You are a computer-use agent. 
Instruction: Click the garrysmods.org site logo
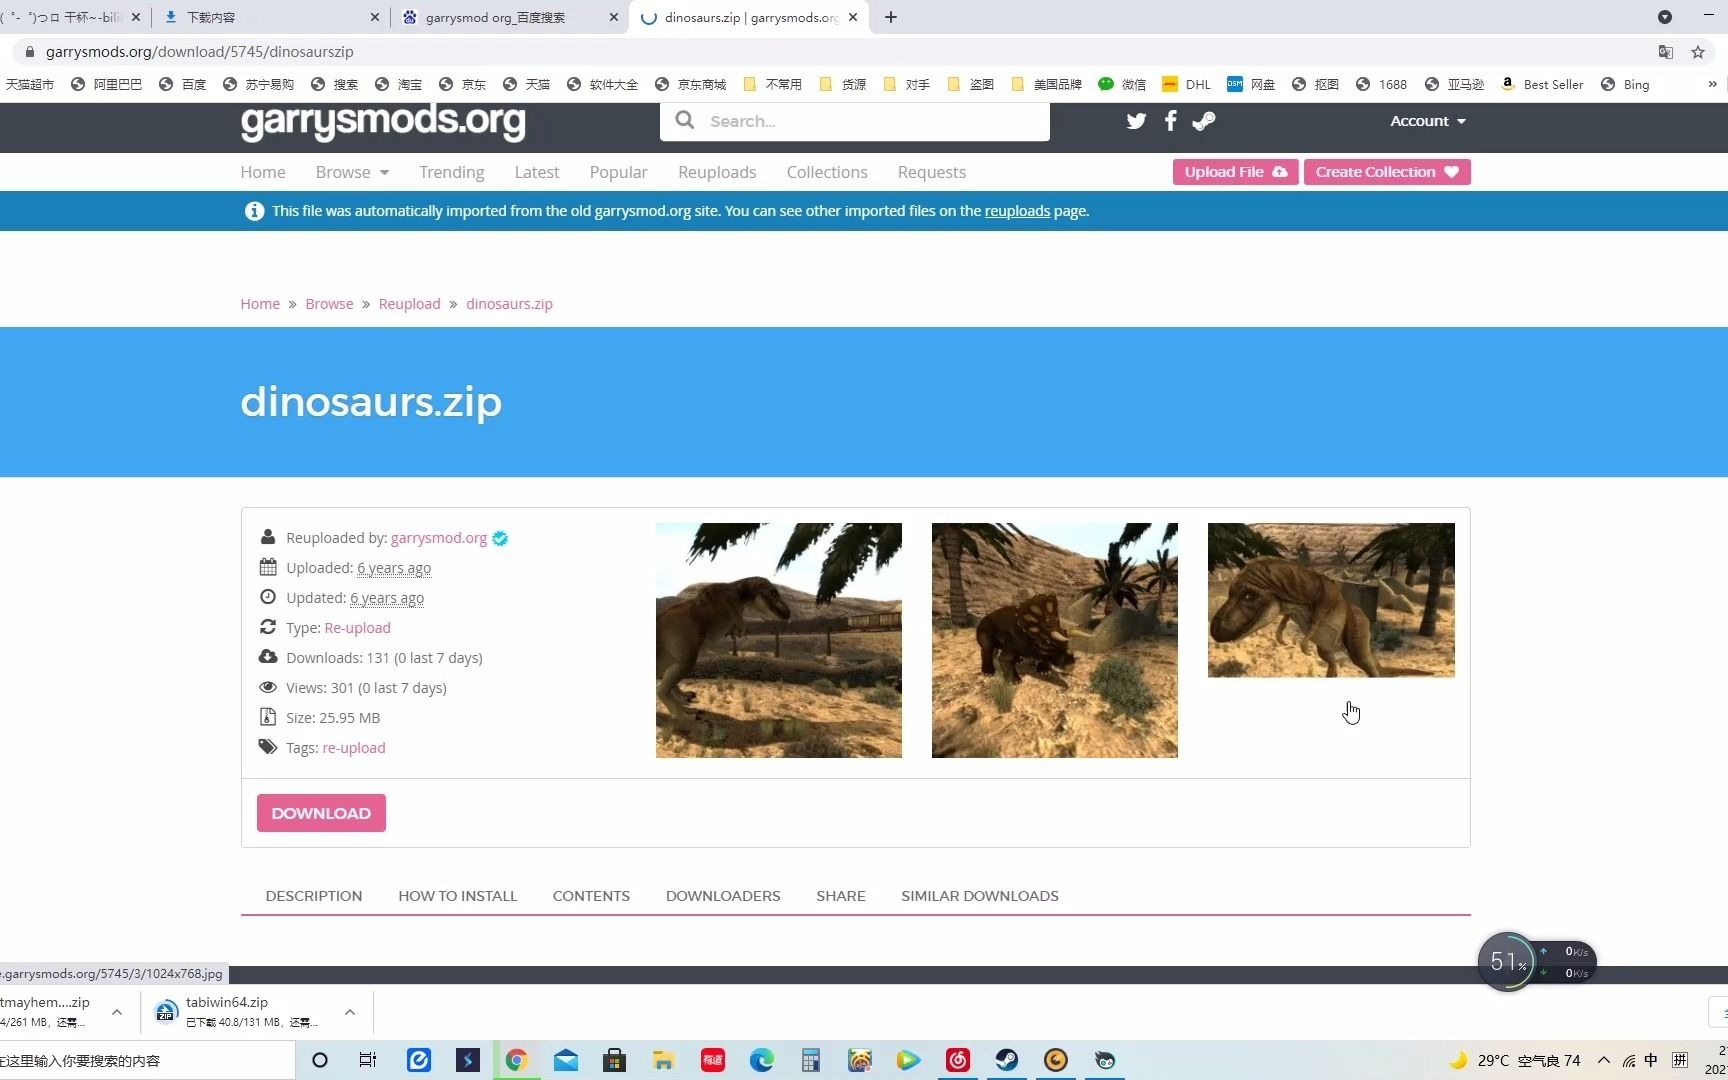(x=383, y=120)
